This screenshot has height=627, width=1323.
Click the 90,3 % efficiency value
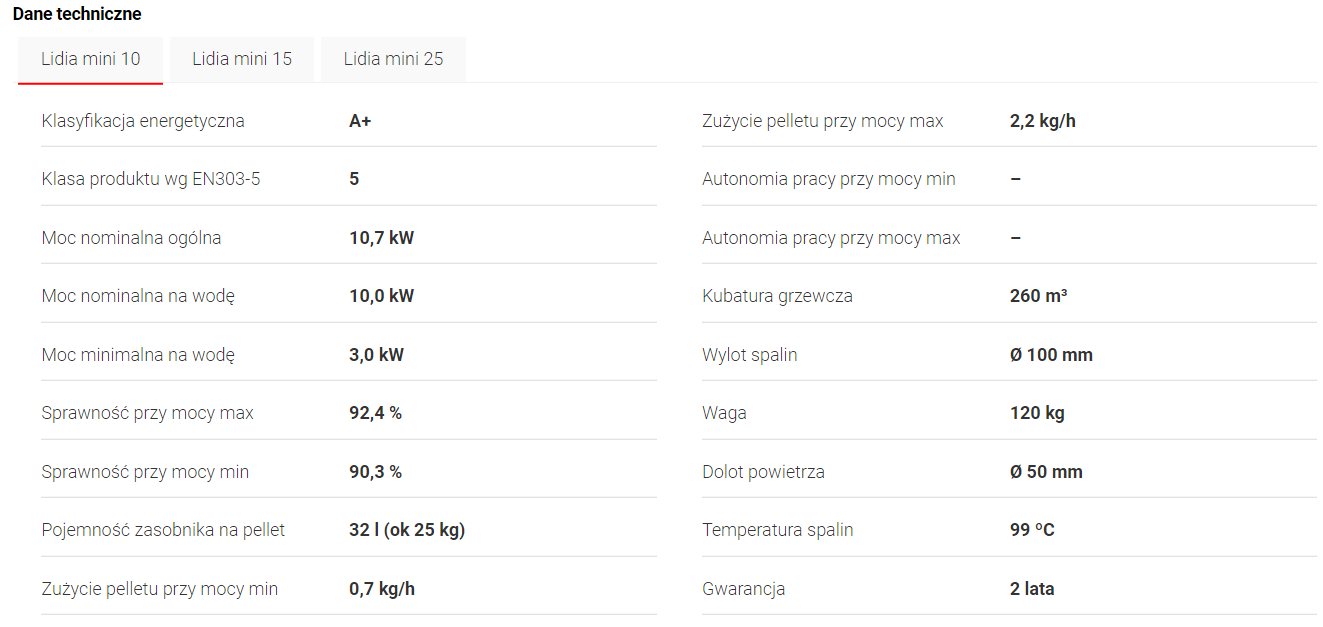(x=375, y=472)
